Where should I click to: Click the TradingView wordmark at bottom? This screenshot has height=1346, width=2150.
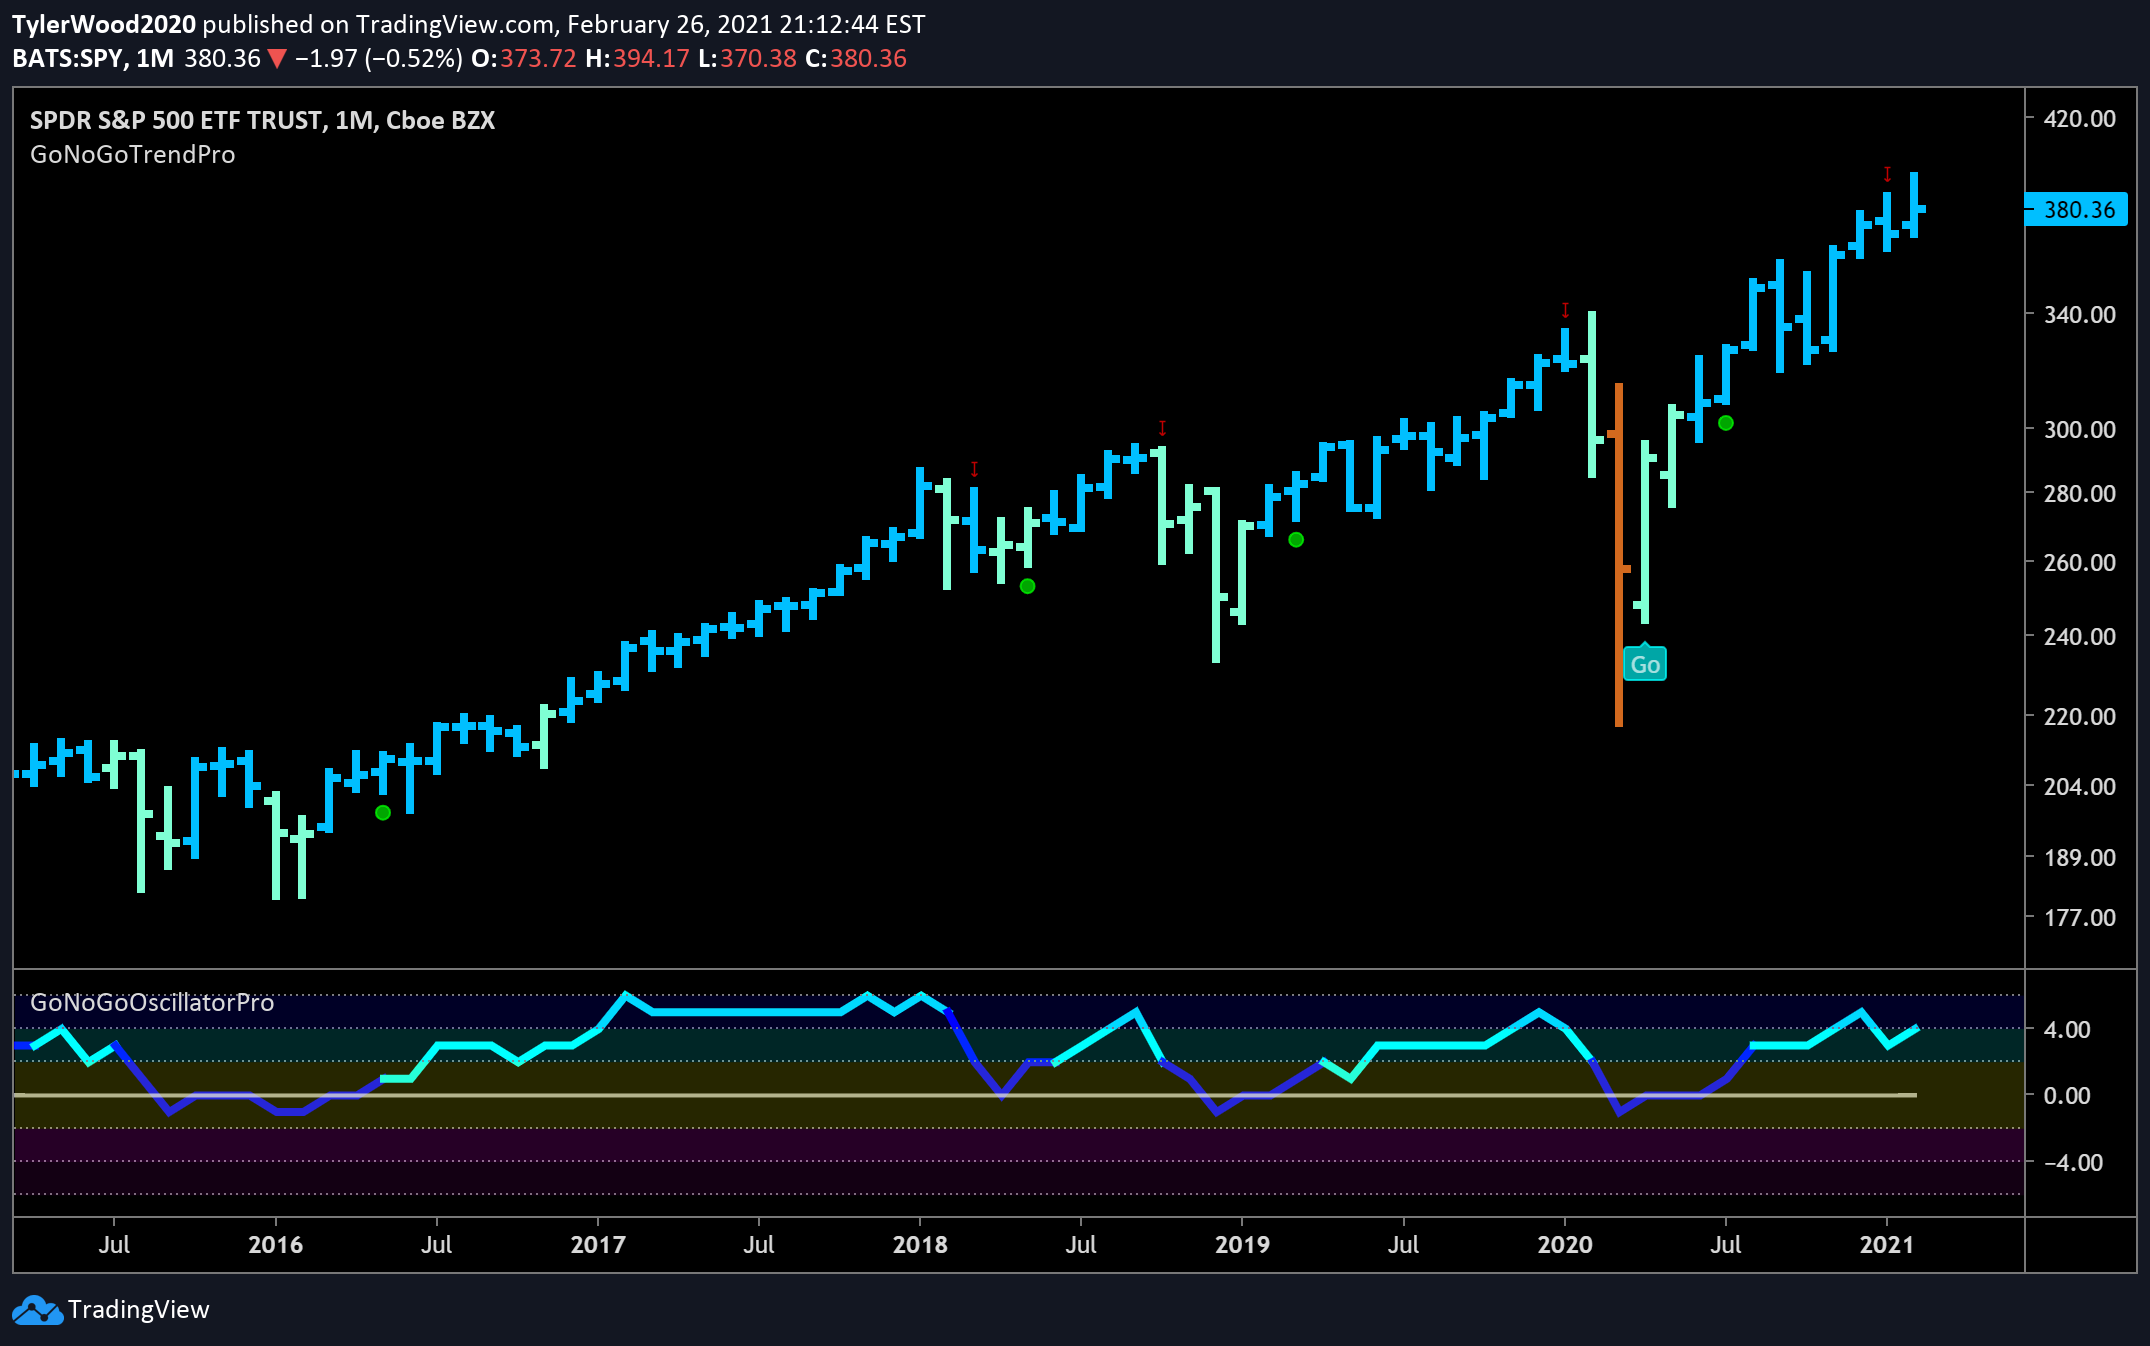coord(139,1310)
